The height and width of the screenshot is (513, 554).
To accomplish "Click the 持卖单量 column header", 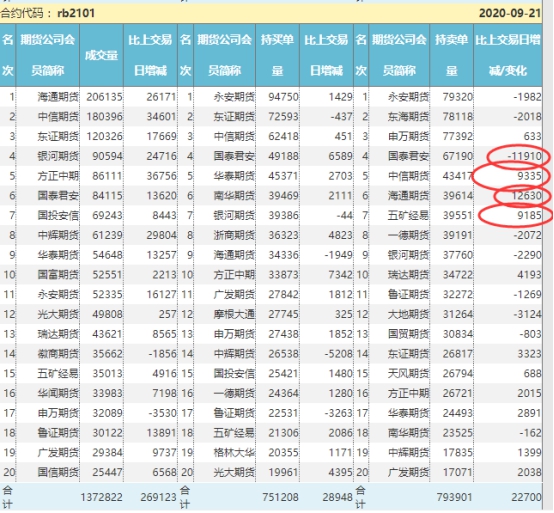I will click(451, 55).
